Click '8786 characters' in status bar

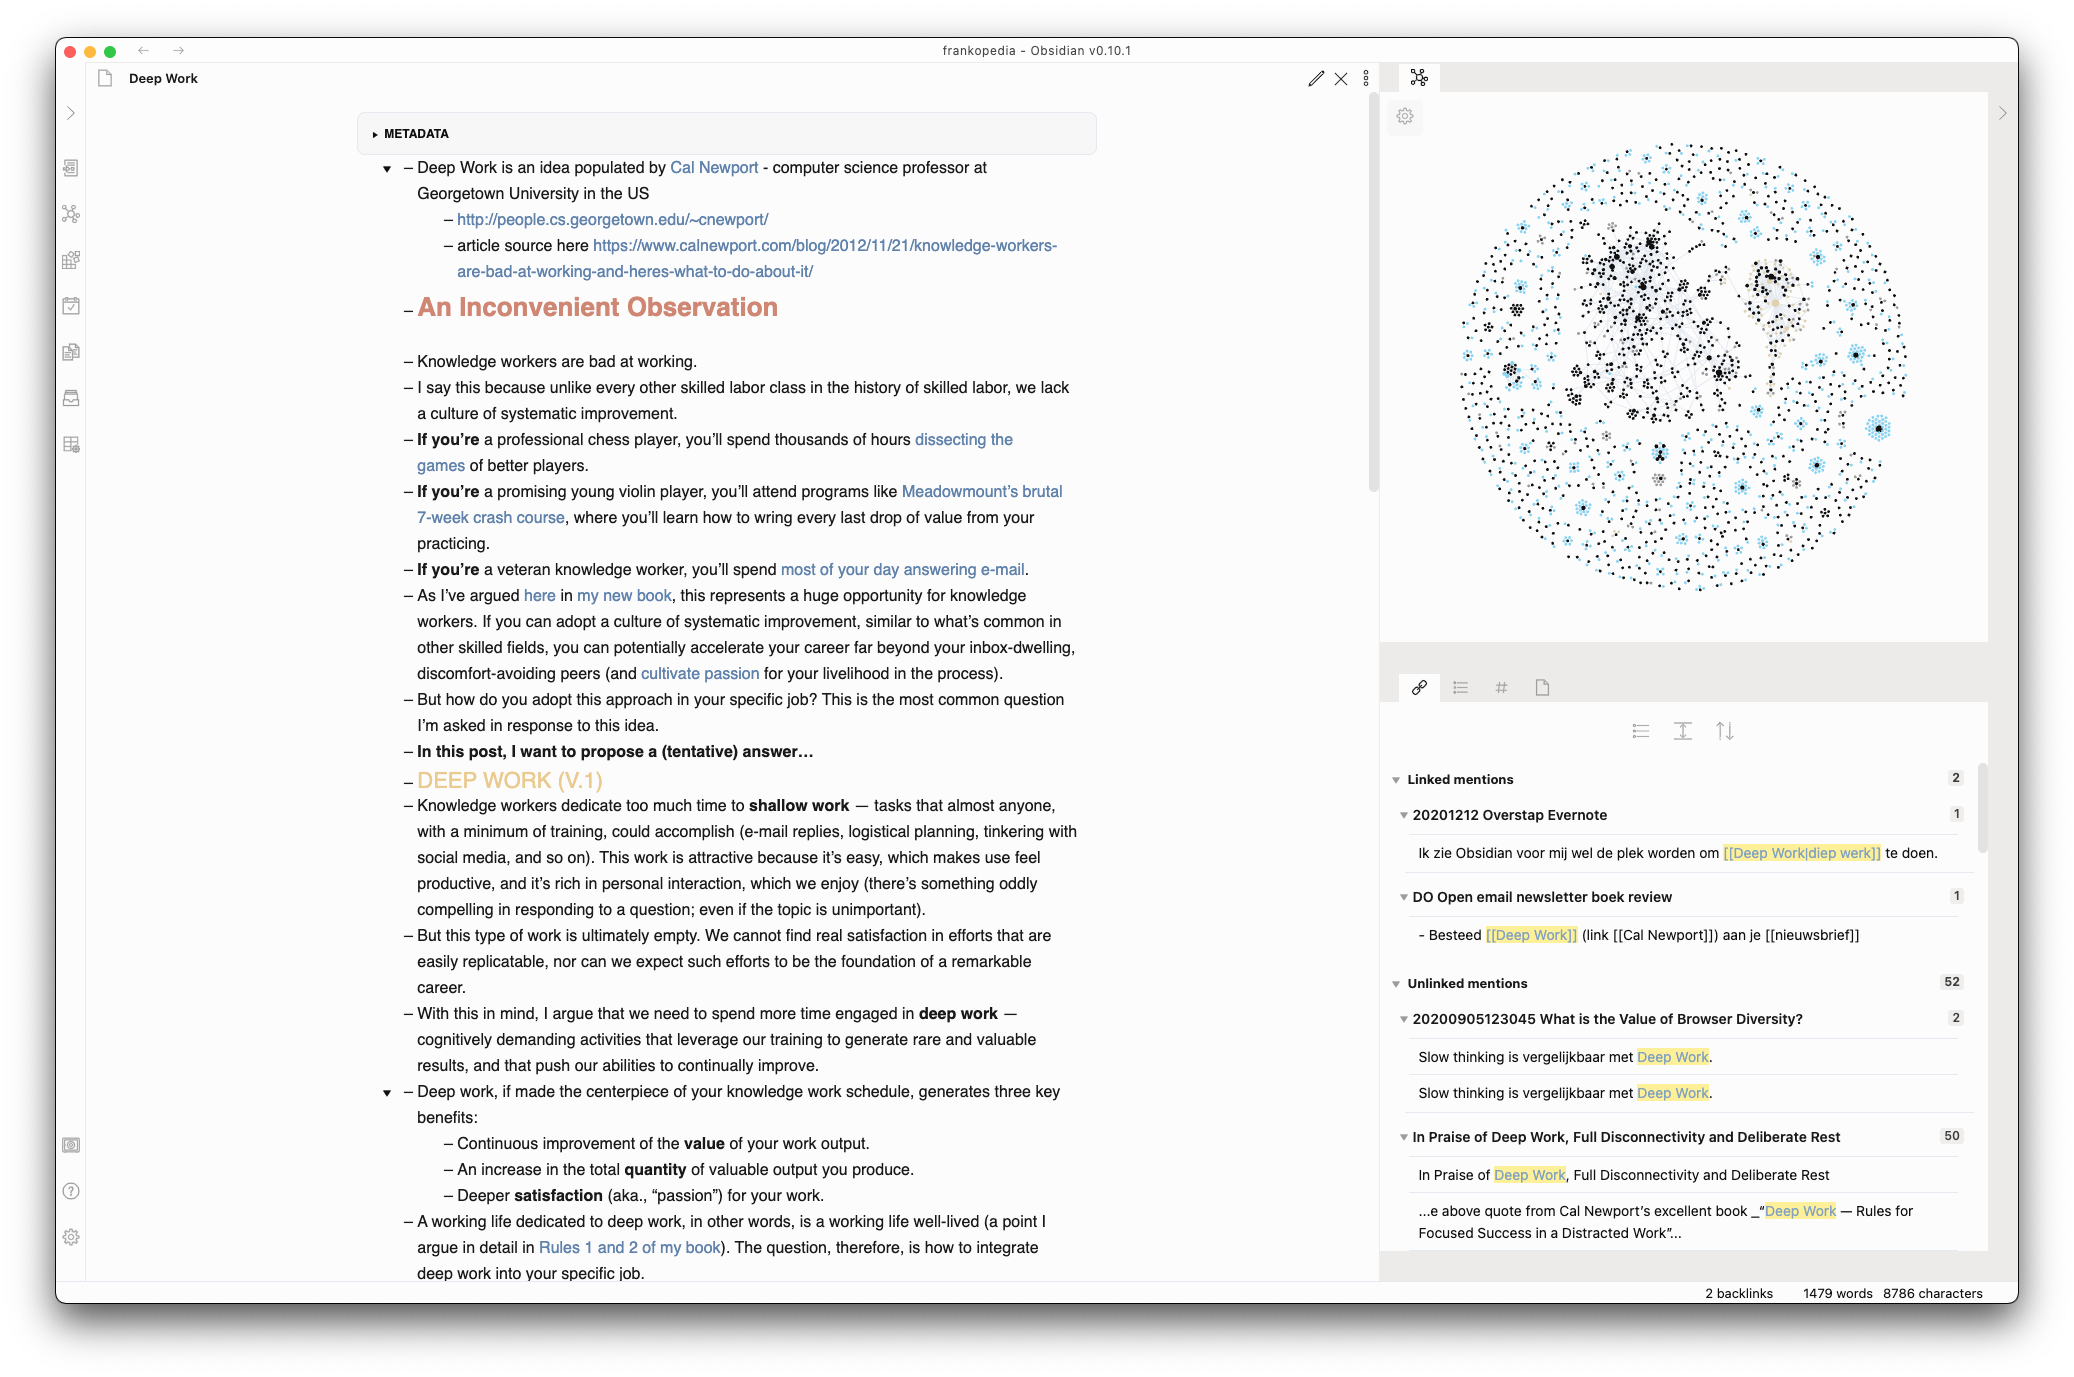[x=1933, y=1293]
